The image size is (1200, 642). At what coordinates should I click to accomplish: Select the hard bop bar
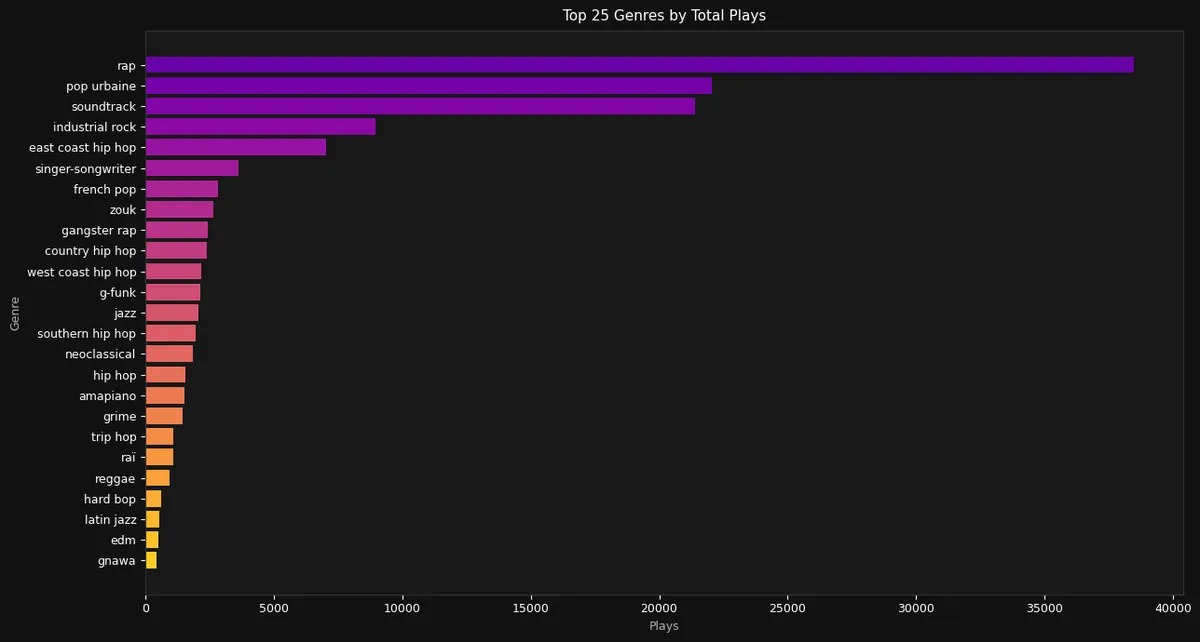tap(152, 498)
